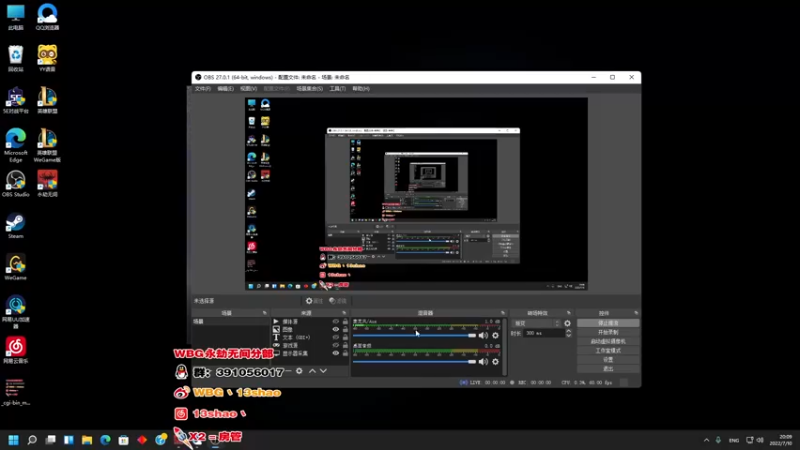Open 5E对战平台 desktop shortcut
The height and width of the screenshot is (450, 800).
pyautogui.click(x=15, y=101)
